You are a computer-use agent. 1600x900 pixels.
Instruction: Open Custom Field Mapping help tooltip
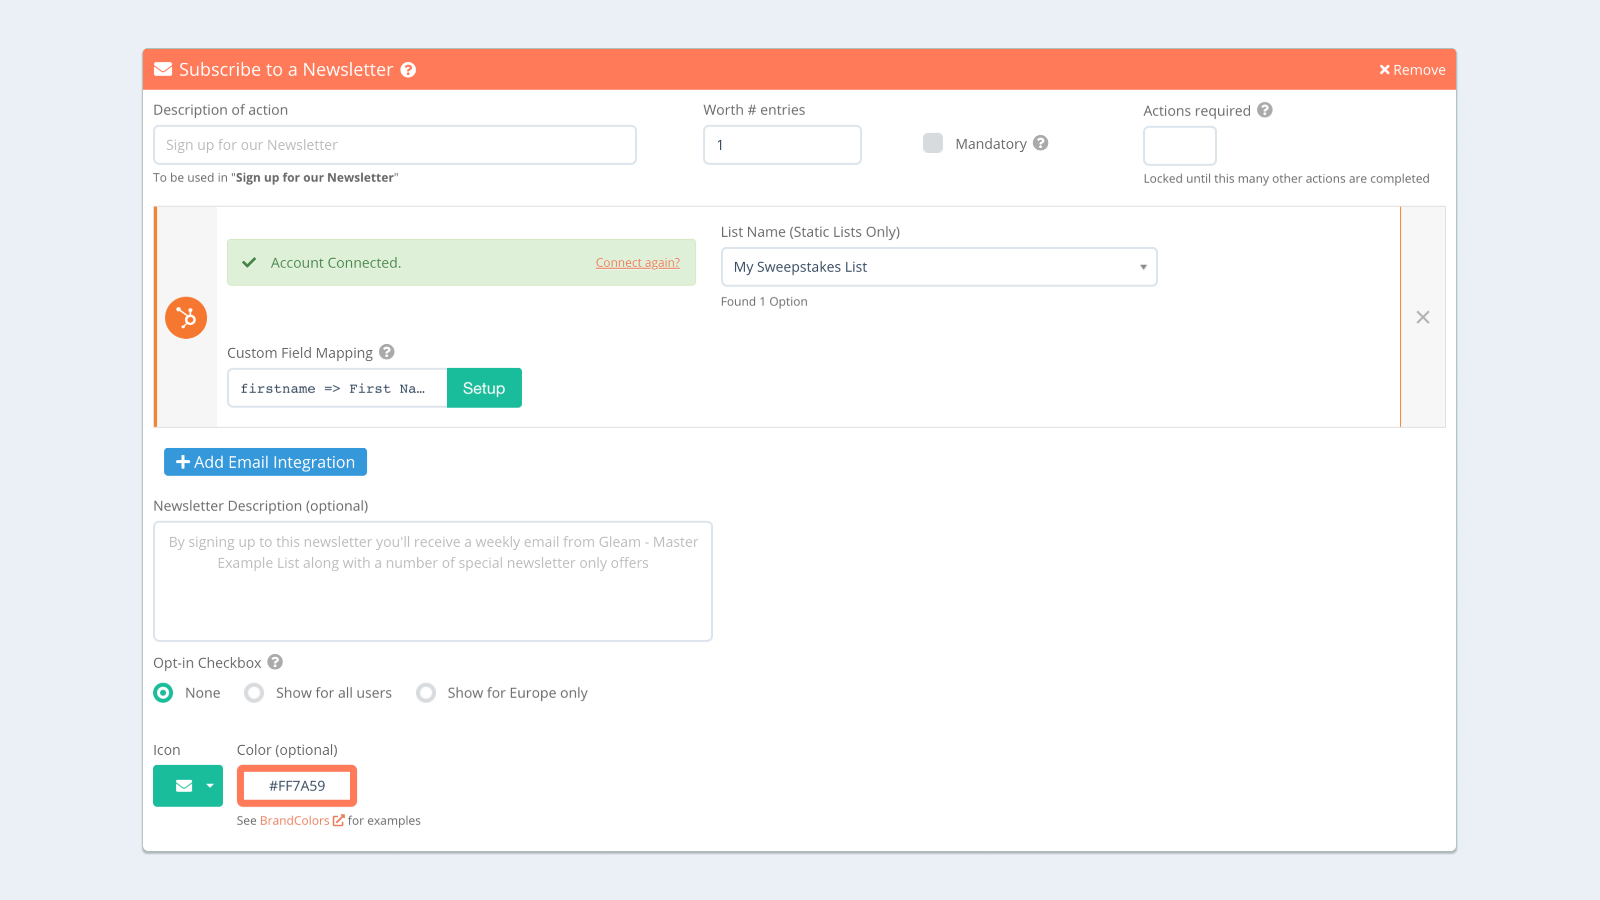pos(386,352)
